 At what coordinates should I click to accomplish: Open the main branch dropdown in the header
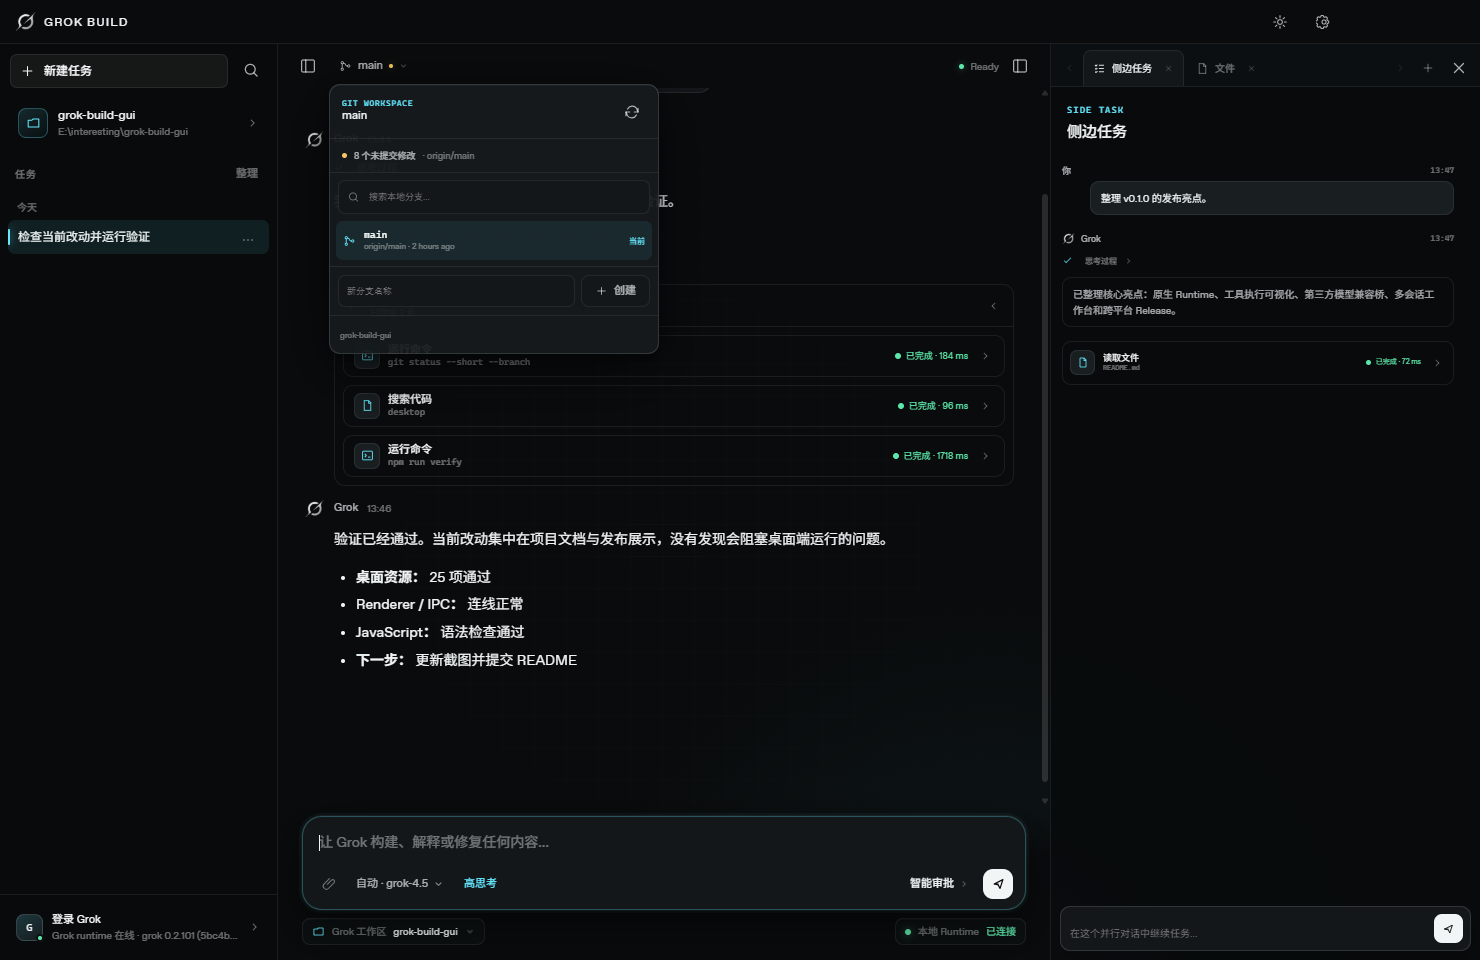(373, 66)
